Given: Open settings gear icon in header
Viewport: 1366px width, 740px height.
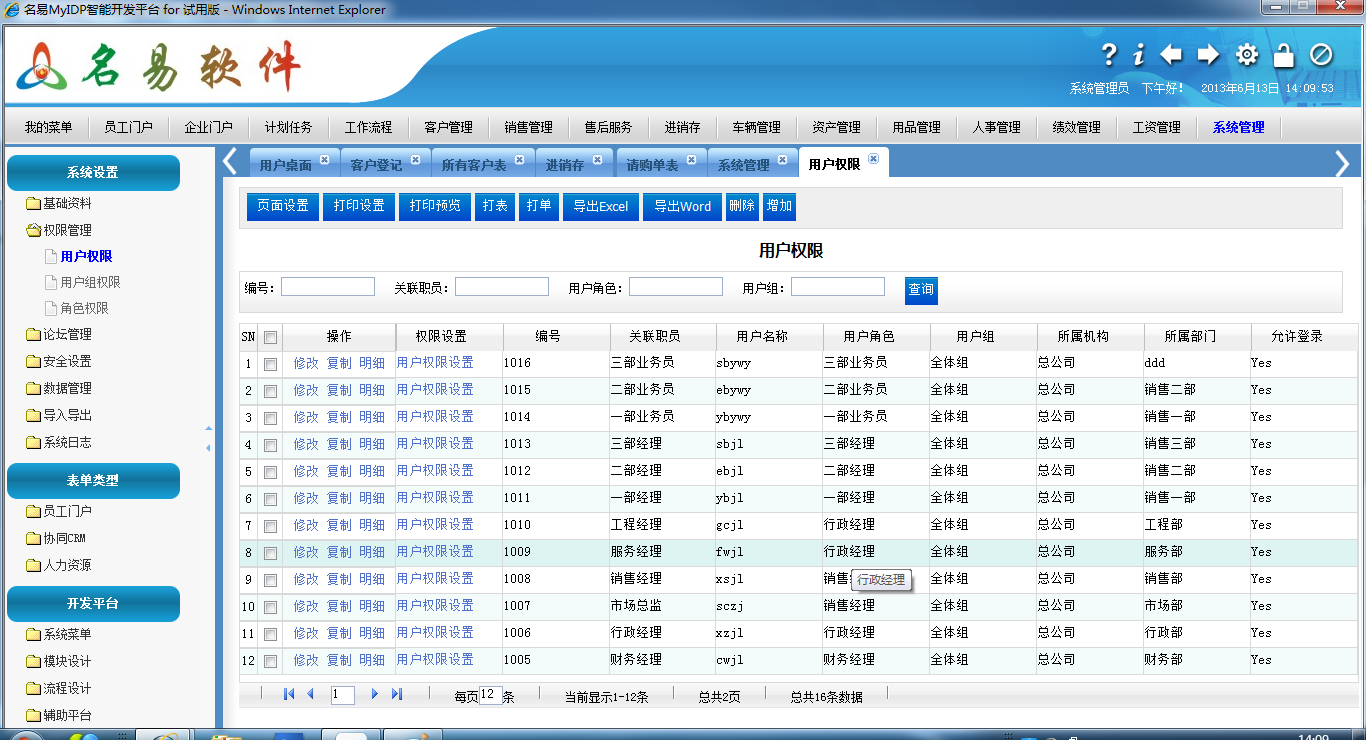Looking at the screenshot, I should pyautogui.click(x=1247, y=55).
